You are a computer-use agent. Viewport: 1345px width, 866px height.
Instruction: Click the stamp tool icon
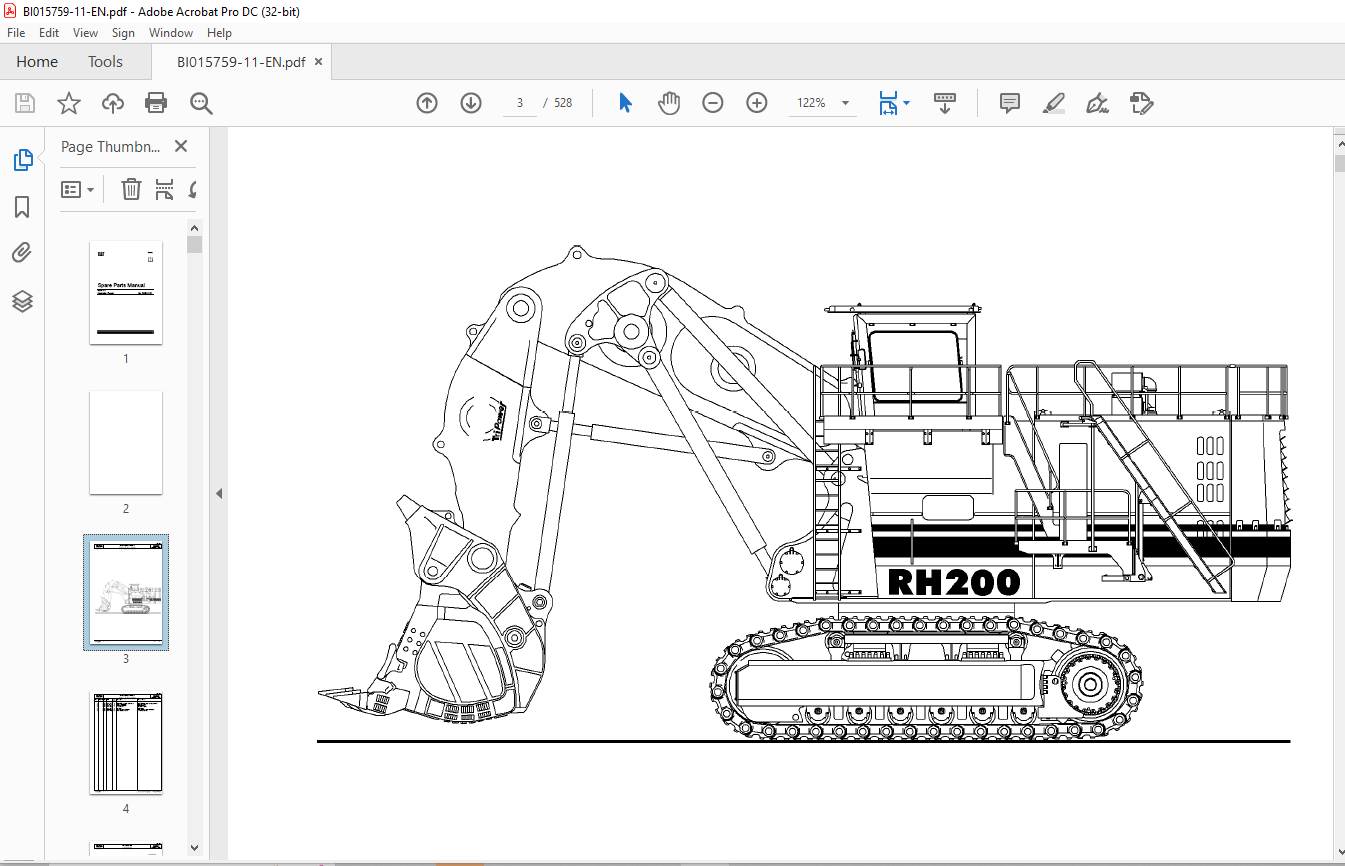pos(1142,103)
